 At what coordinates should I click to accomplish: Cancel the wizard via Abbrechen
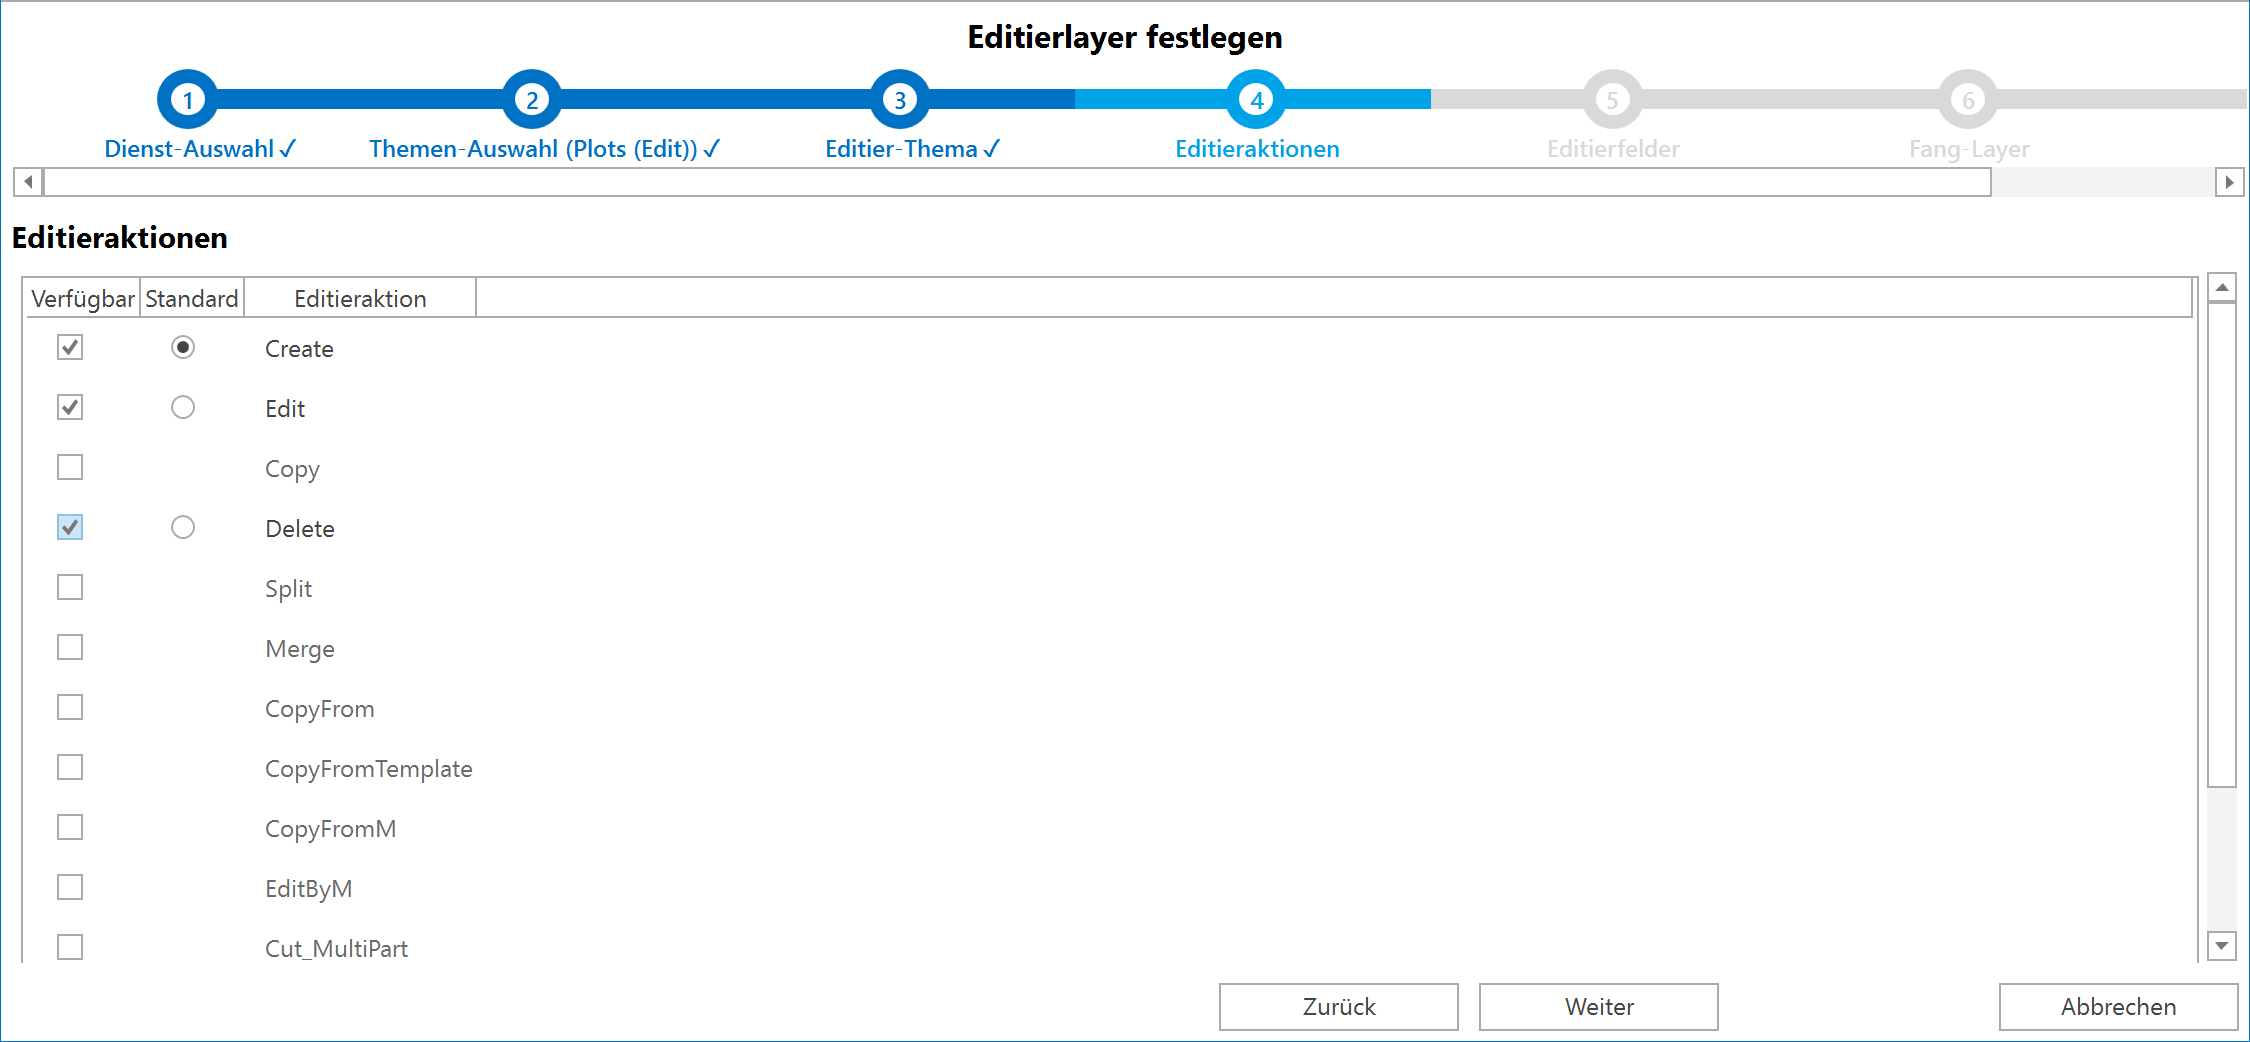click(2117, 1006)
